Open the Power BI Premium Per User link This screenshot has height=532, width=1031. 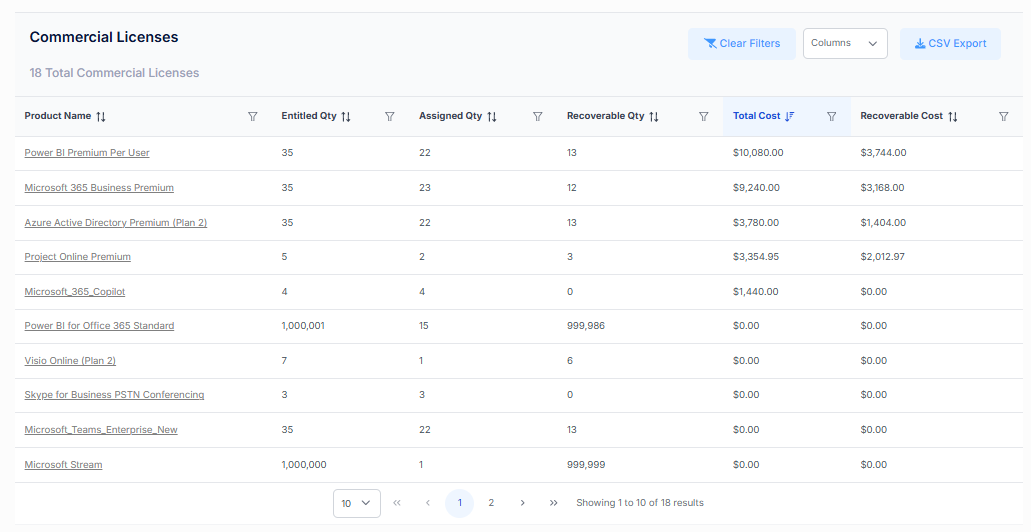click(87, 153)
